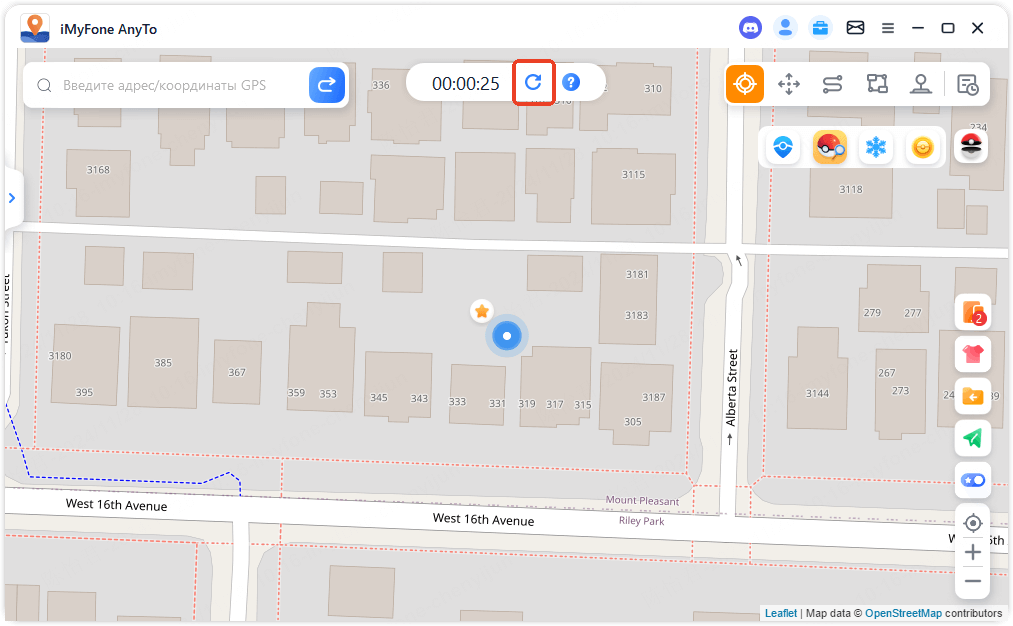The width and height of the screenshot is (1013, 626).
Task: Zoom out the map with minus button
Action: [x=973, y=581]
